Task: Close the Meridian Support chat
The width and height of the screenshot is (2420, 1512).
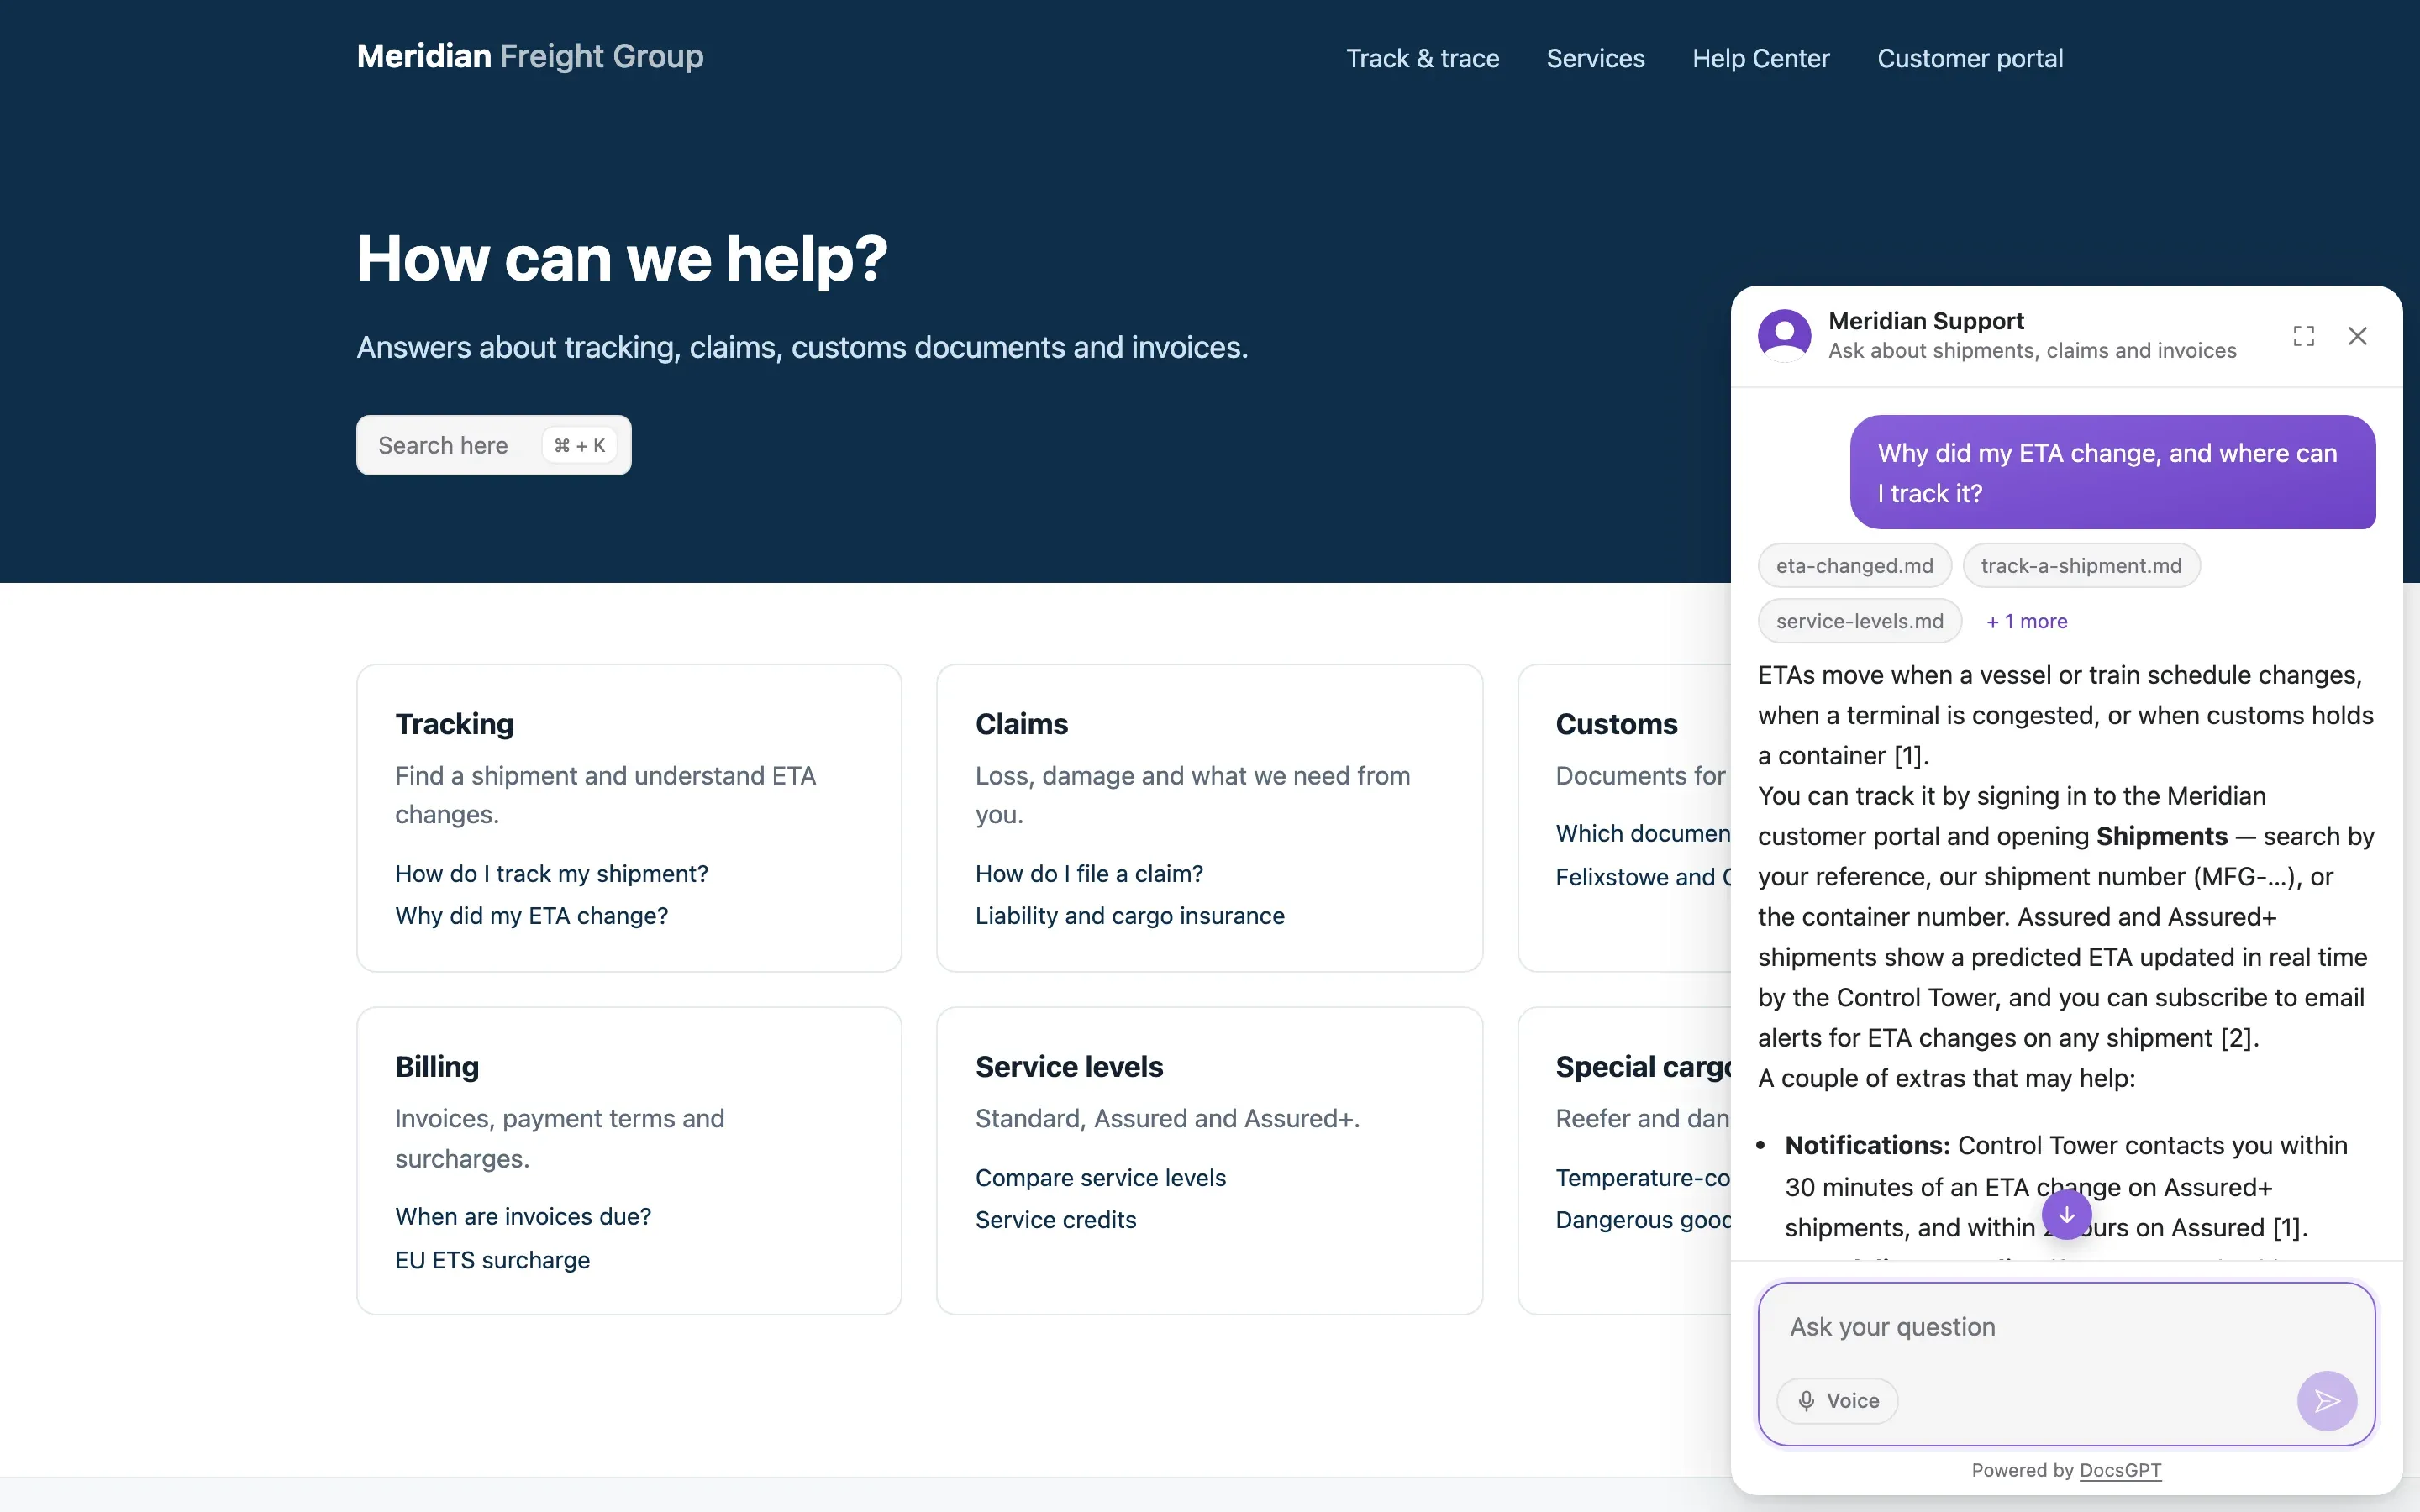Action: [2358, 336]
